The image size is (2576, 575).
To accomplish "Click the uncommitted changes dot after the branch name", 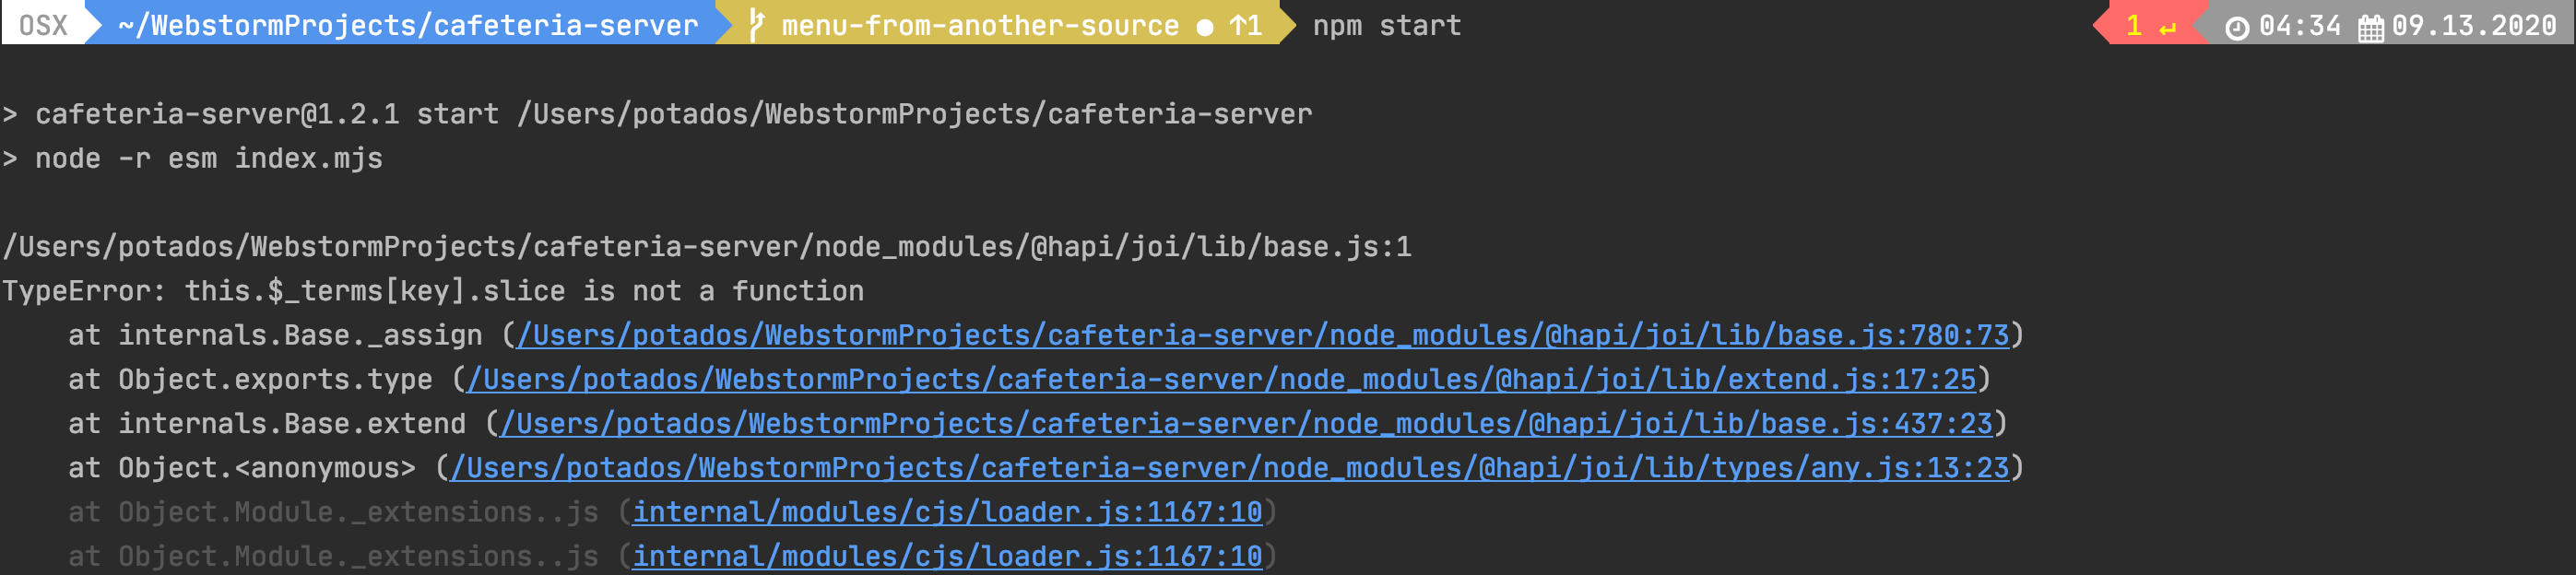I will (1205, 27).
